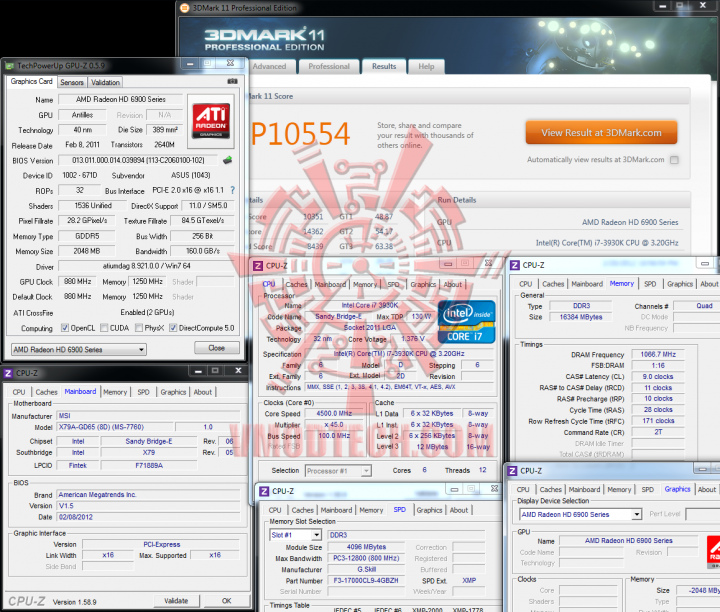Click the Validate button in CPU-Z
Viewport: 720px width, 612px height.
[x=176, y=601]
